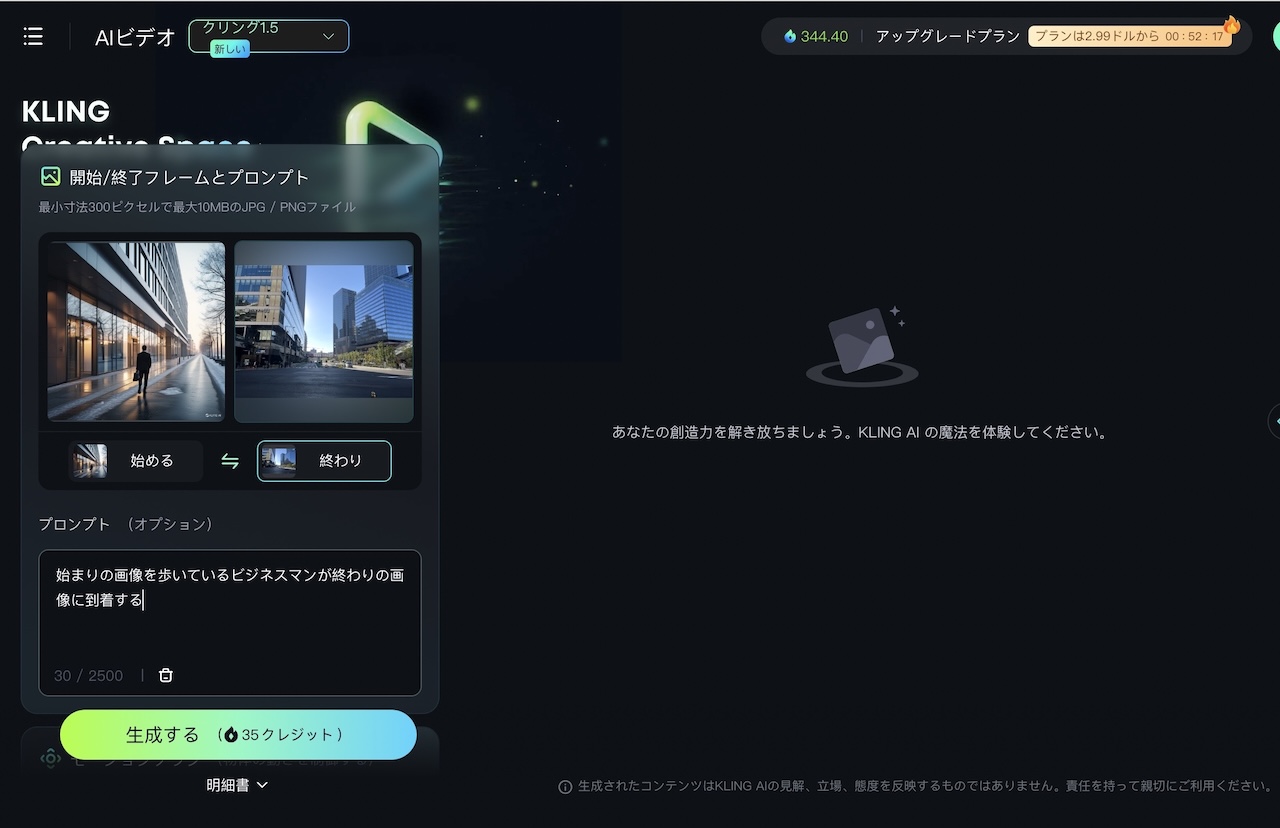Click the collapsed panel handle on right edge
The image size is (1280, 828).
click(1274, 421)
